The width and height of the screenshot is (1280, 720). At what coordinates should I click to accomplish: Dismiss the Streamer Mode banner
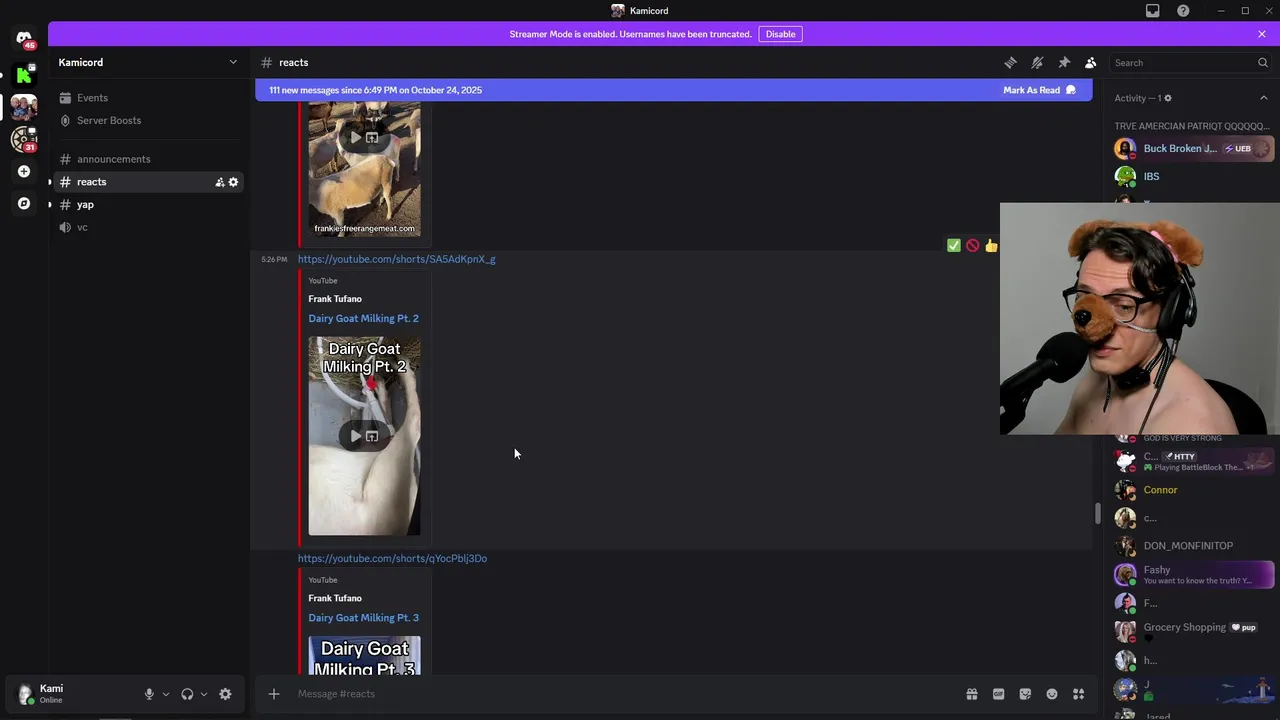(1262, 34)
